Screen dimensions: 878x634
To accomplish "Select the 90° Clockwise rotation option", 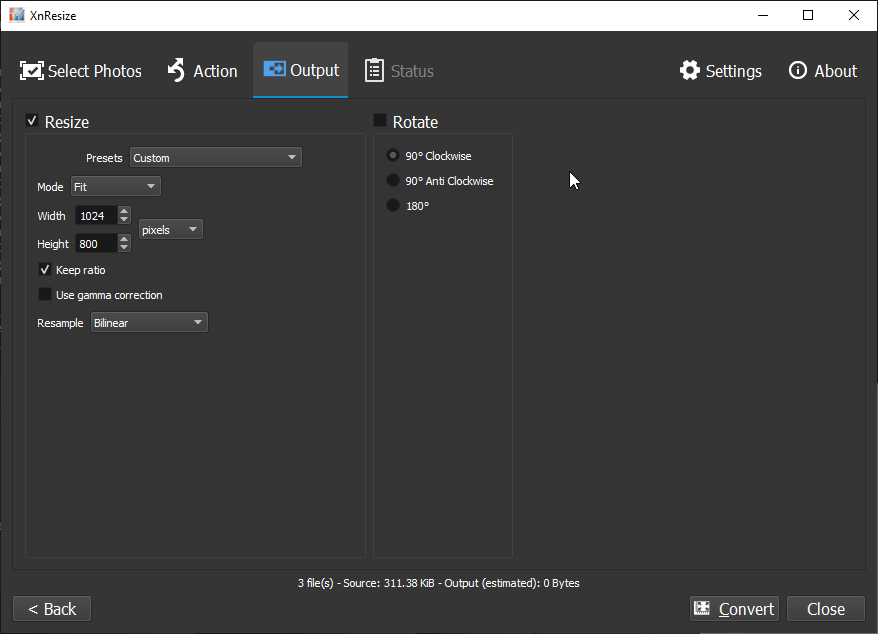I will click(x=391, y=155).
